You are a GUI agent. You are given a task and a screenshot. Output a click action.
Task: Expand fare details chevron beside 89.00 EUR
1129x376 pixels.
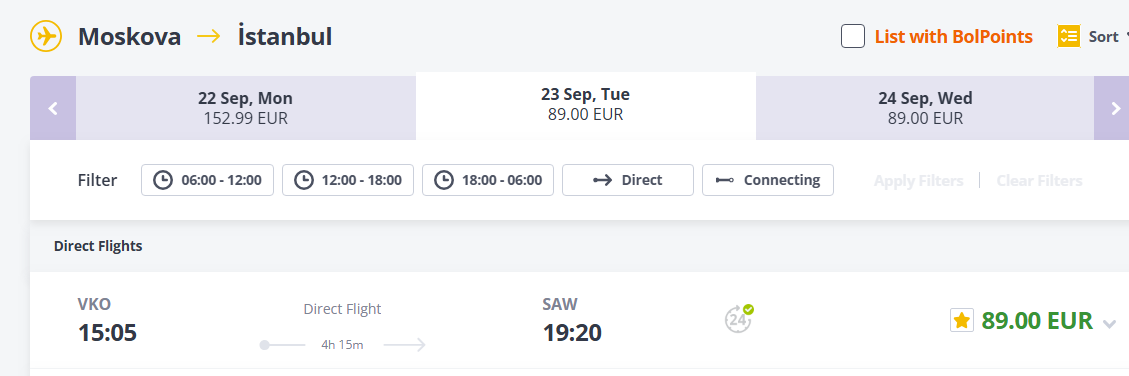(x=1109, y=323)
